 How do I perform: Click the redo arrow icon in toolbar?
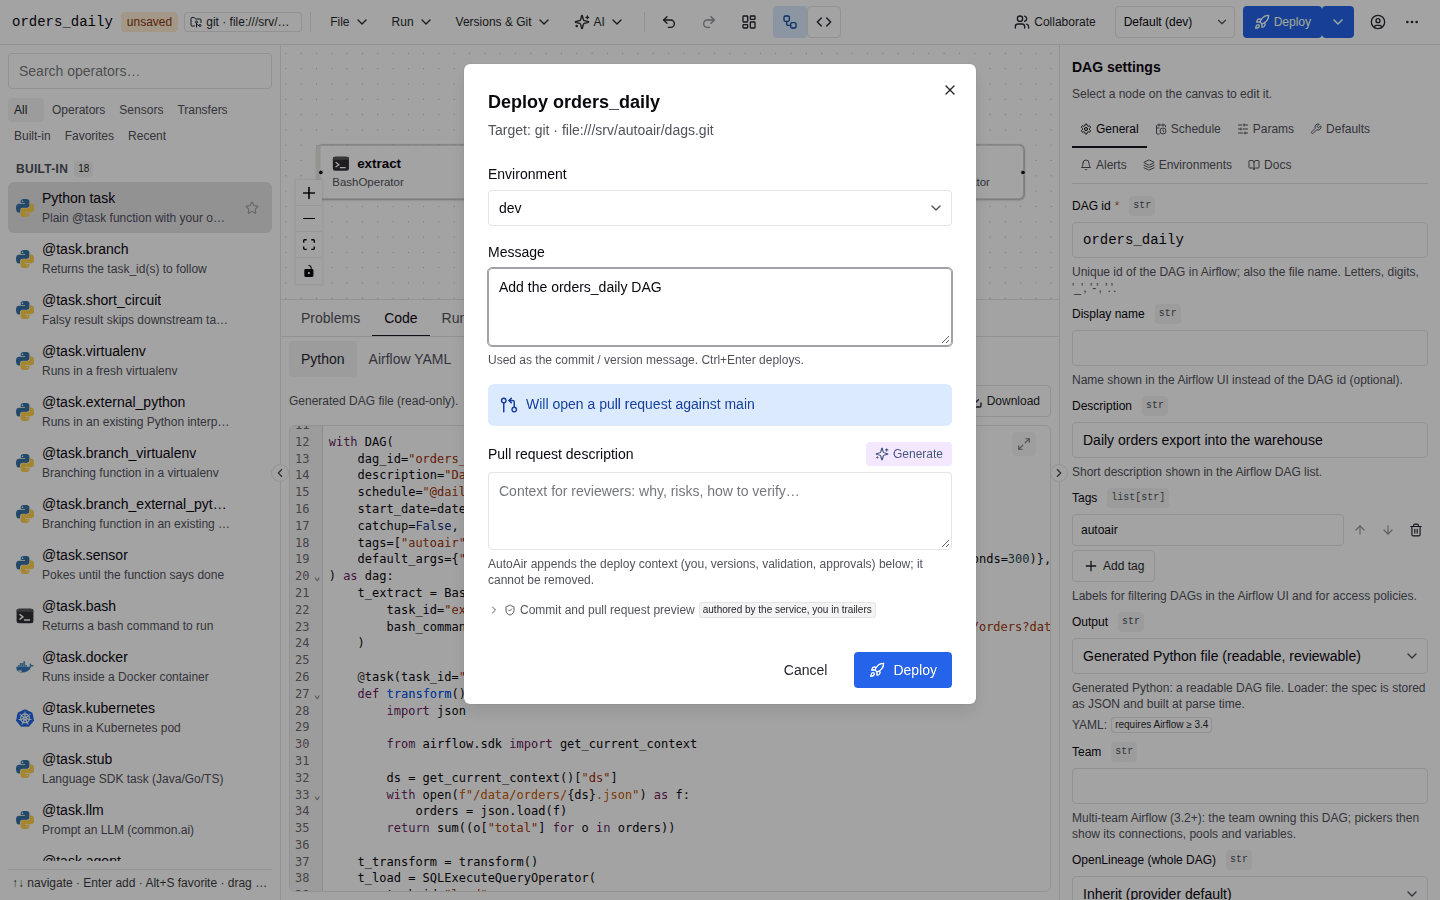coord(709,22)
